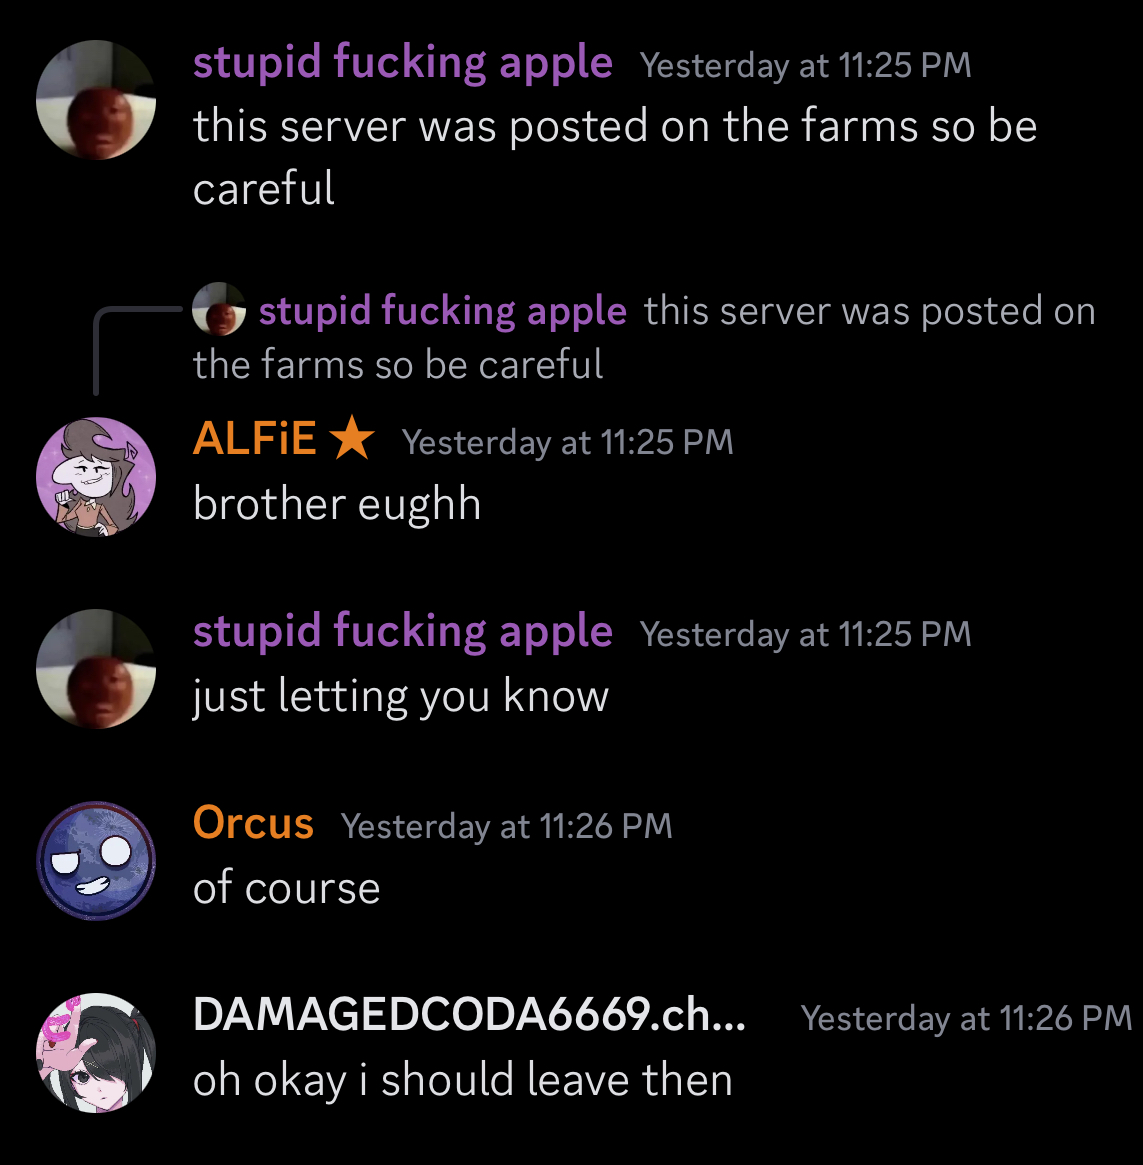Image resolution: width=1143 pixels, height=1165 pixels.
Task: Click small avatar in reply preview
Action: [218, 308]
